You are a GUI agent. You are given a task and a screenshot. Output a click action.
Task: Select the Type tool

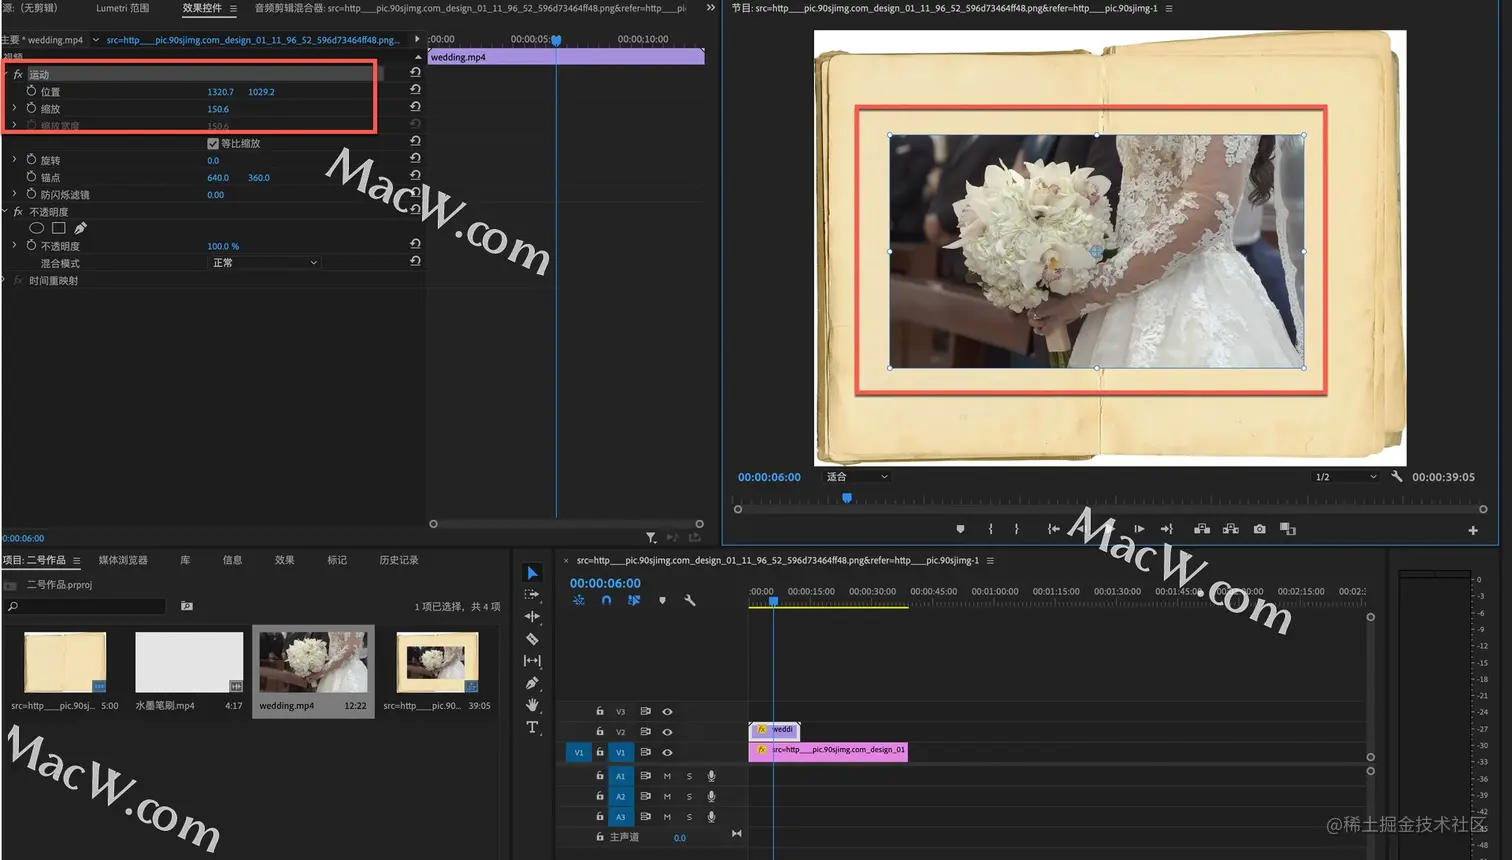click(532, 727)
